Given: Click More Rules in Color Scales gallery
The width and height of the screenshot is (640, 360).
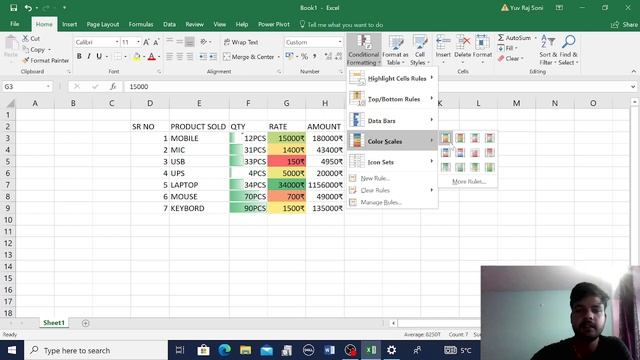Looking at the screenshot, I should [x=469, y=181].
